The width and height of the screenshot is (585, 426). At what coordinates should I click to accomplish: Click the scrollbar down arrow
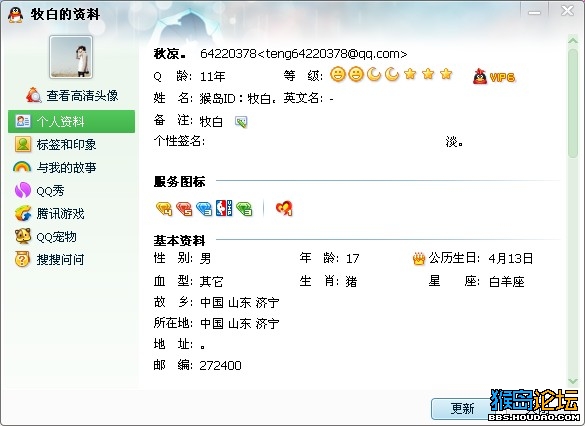coord(573,381)
